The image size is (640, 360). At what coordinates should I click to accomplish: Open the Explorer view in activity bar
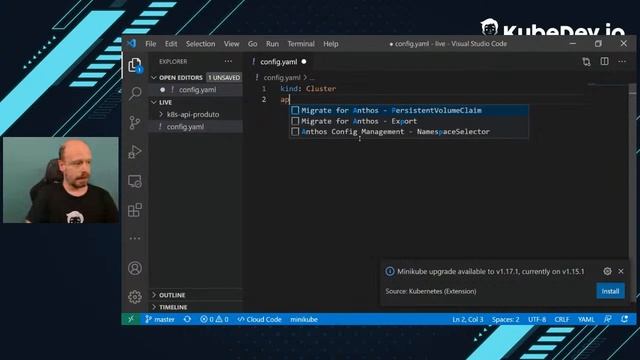[135, 64]
